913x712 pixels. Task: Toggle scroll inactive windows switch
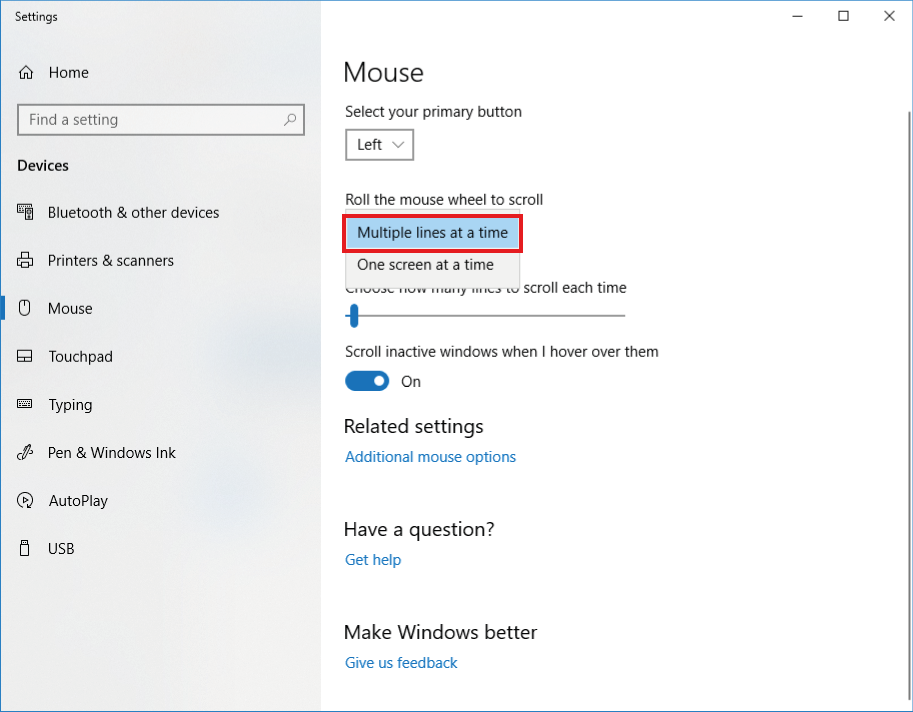pos(367,381)
